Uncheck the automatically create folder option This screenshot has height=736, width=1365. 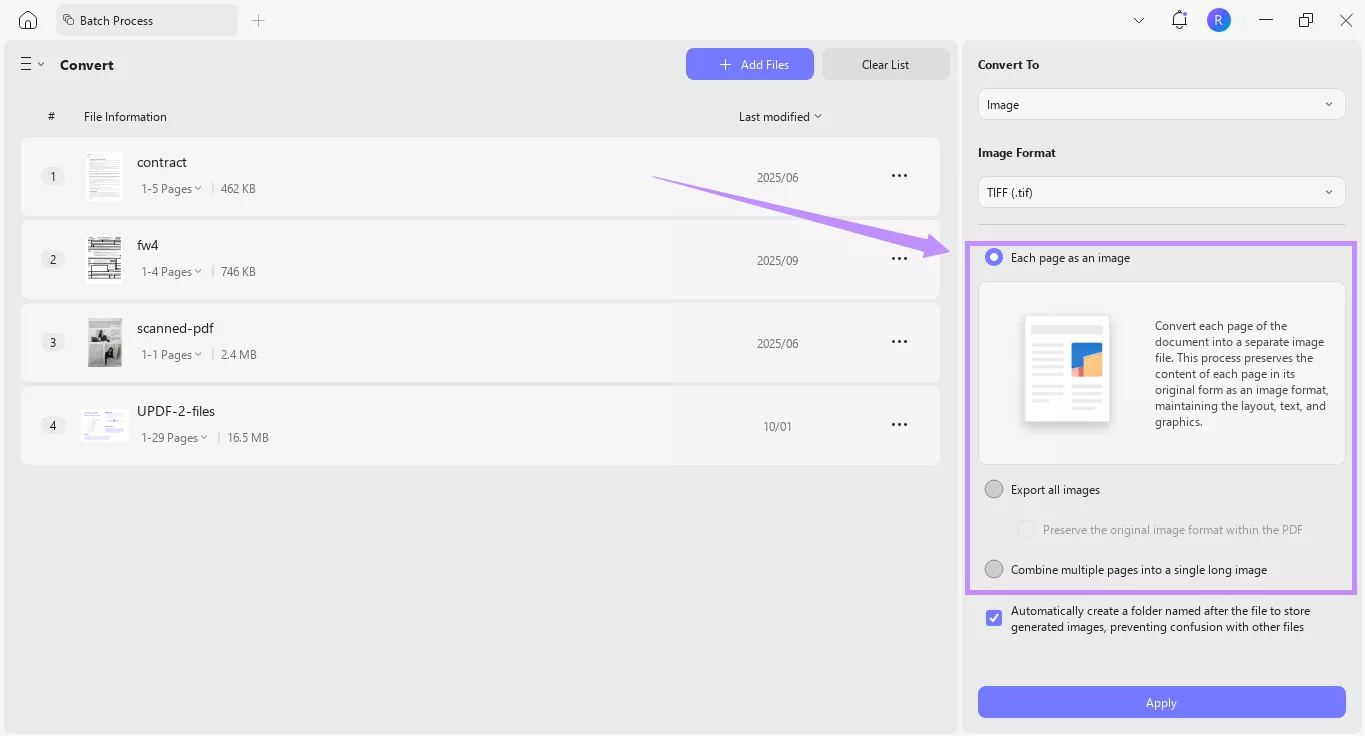993,618
